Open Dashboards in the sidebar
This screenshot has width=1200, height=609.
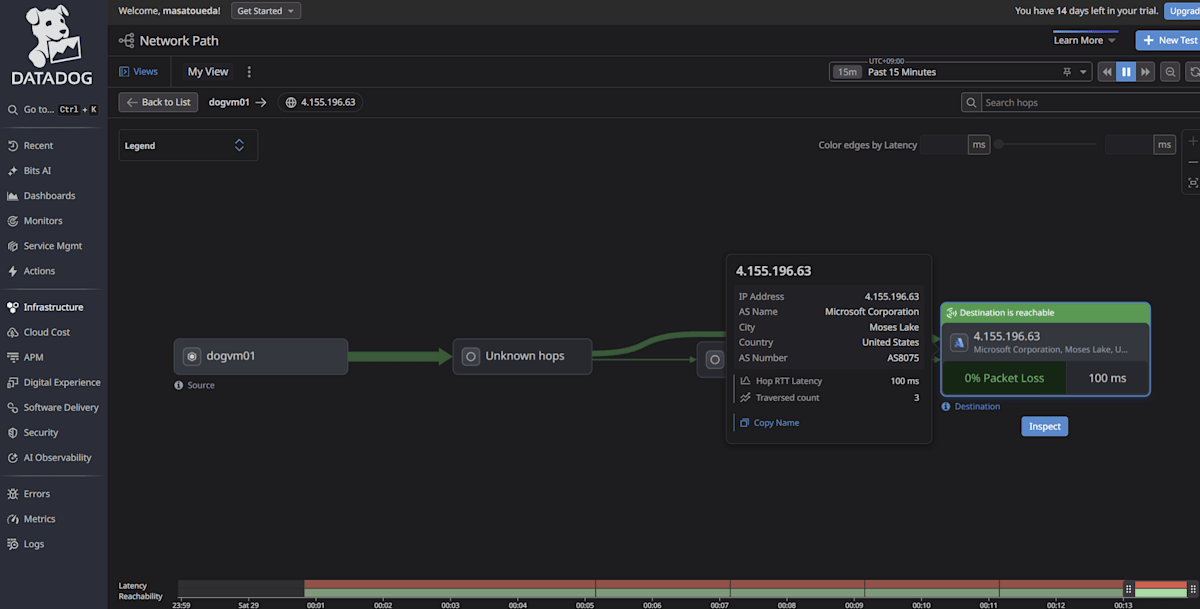tap(49, 196)
